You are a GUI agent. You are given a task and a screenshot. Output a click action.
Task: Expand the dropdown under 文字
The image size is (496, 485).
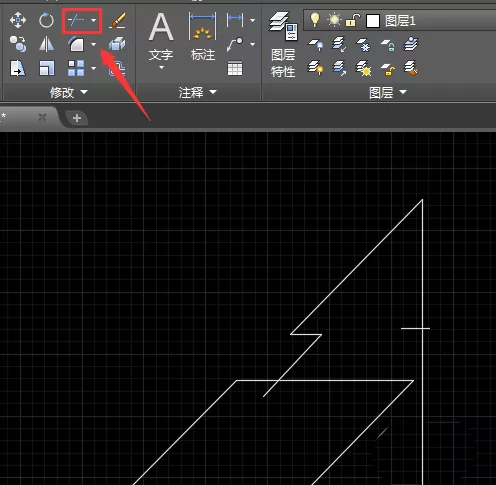pyautogui.click(x=162, y=68)
